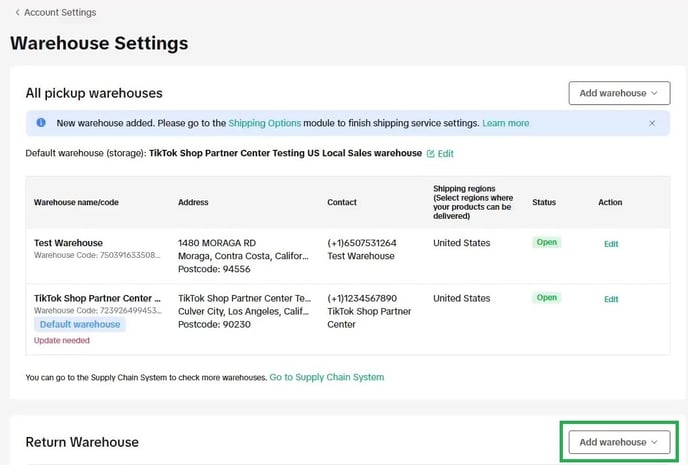
Task: Open Add warehouse dropdown in pickup warehouses
Action: tap(619, 93)
